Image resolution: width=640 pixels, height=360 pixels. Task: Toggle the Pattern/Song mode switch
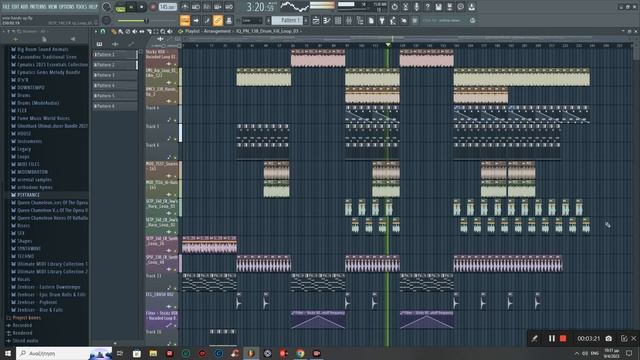[120, 7]
